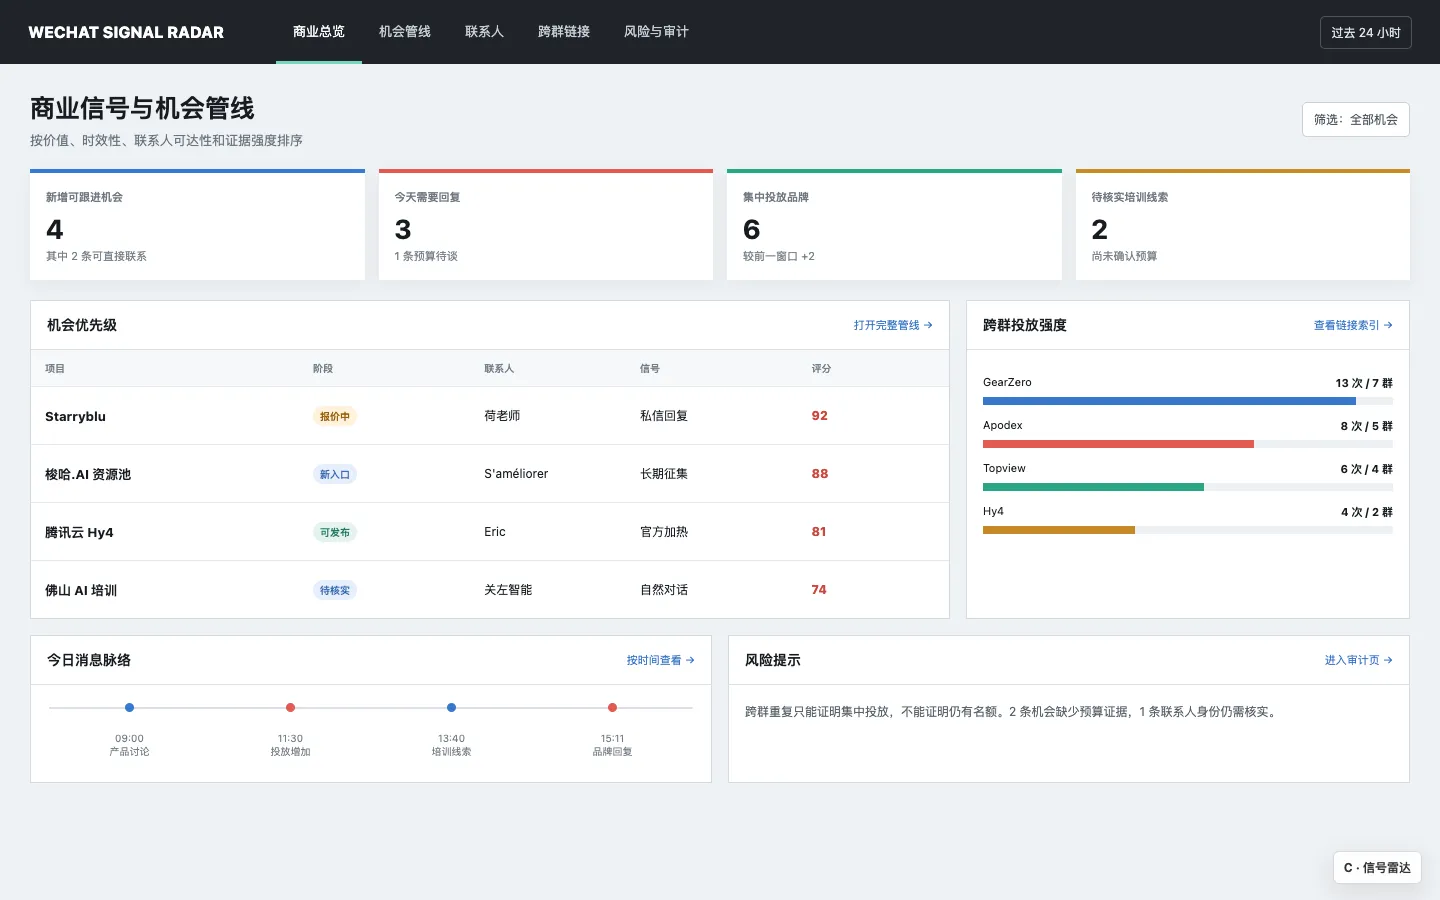The image size is (1440, 900).
Task: Click the 13 次 / 7 群 value
Action: 1364,383
